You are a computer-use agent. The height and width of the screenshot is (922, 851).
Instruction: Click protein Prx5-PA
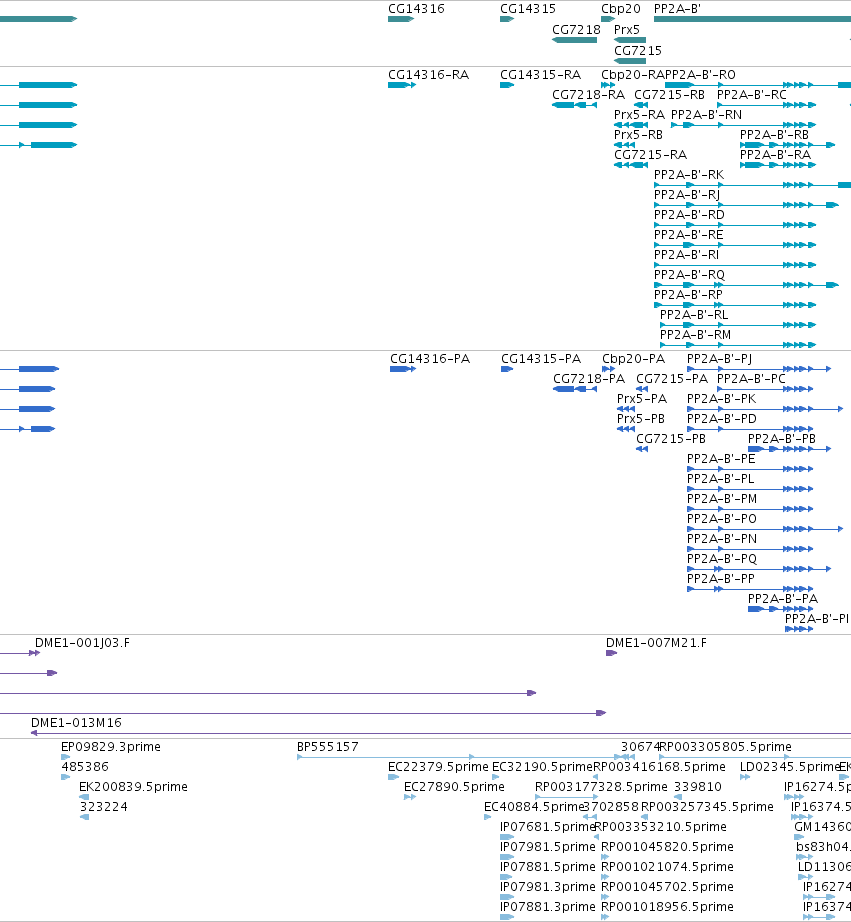click(642, 399)
